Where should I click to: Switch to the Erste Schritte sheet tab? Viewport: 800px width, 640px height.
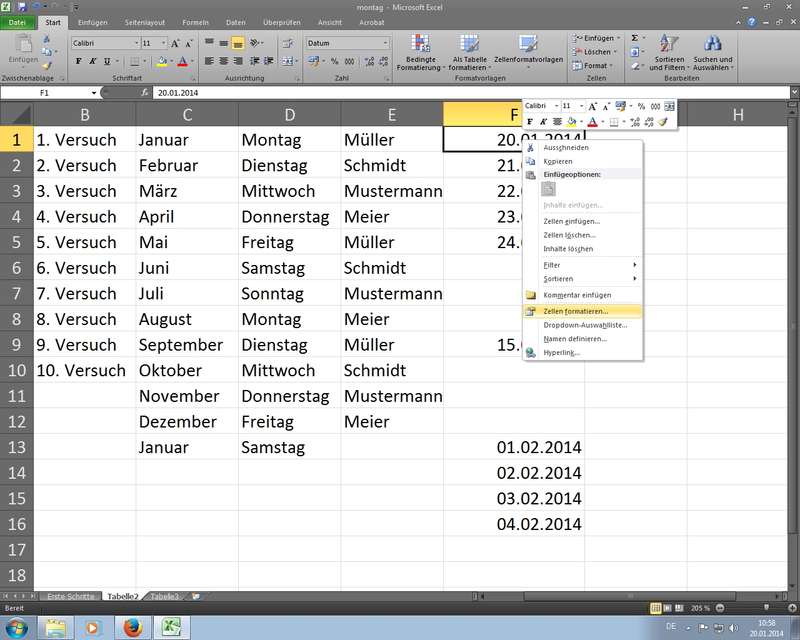coord(70,596)
